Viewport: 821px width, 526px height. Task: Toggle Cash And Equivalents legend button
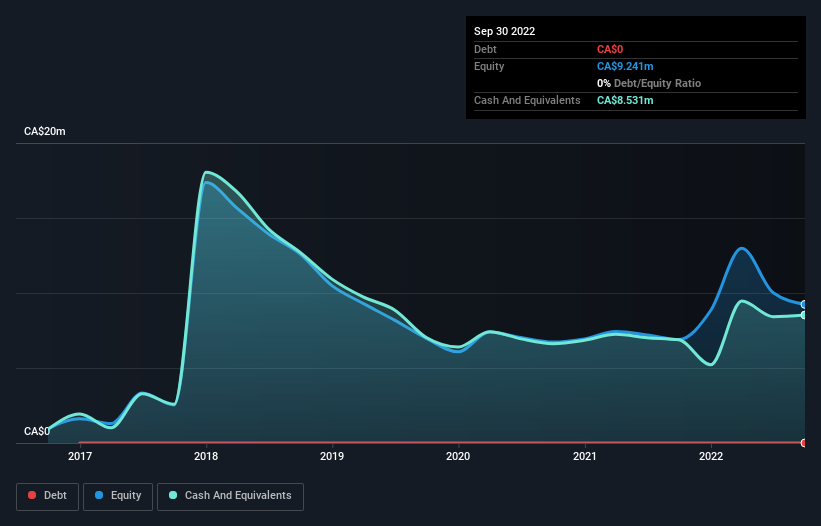tap(230, 496)
